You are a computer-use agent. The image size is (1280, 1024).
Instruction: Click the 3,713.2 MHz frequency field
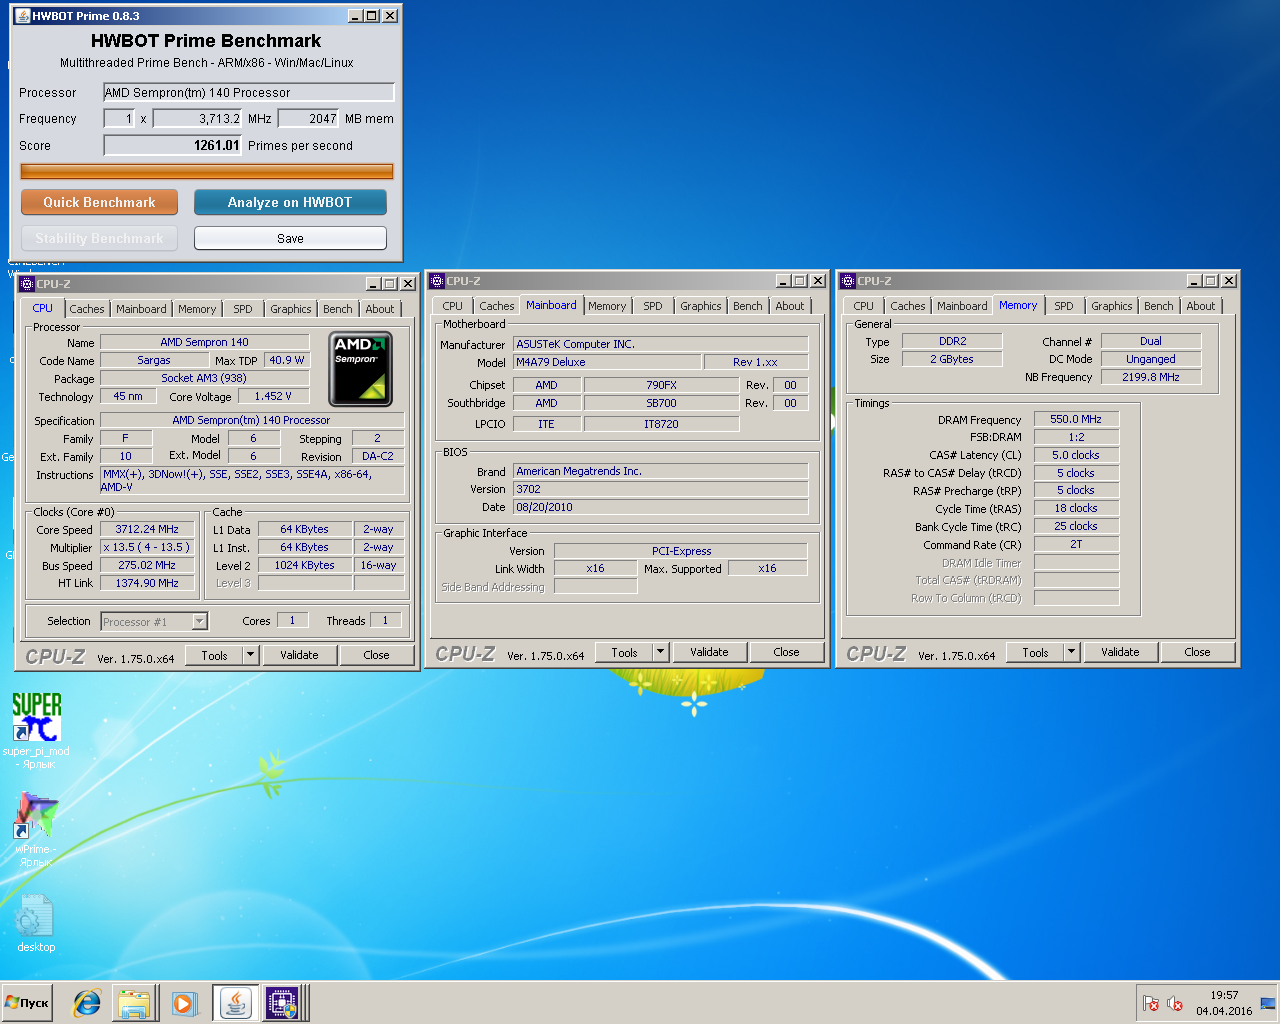[198, 118]
